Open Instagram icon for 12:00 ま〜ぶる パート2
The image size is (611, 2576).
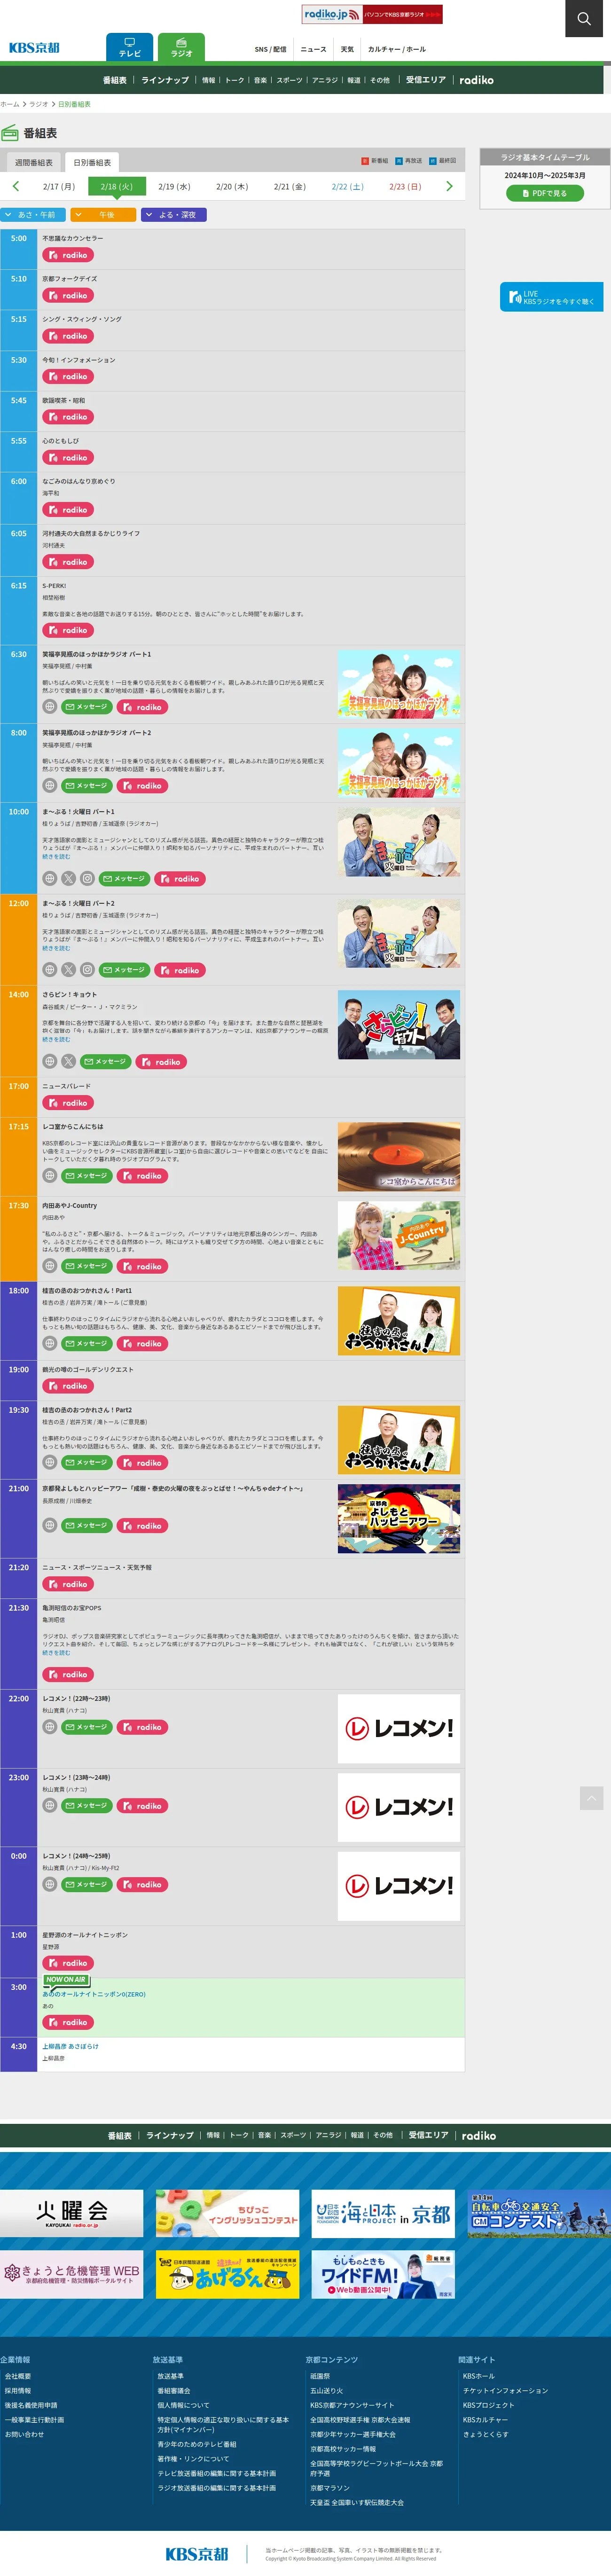pos(87,969)
